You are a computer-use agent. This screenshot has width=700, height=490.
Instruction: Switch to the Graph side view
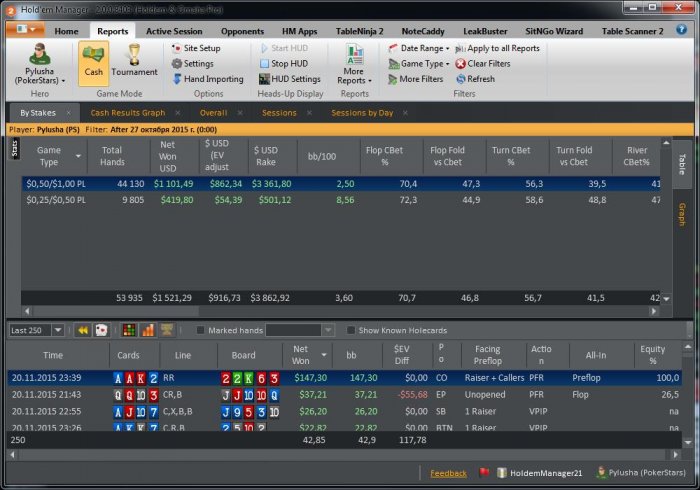point(682,214)
